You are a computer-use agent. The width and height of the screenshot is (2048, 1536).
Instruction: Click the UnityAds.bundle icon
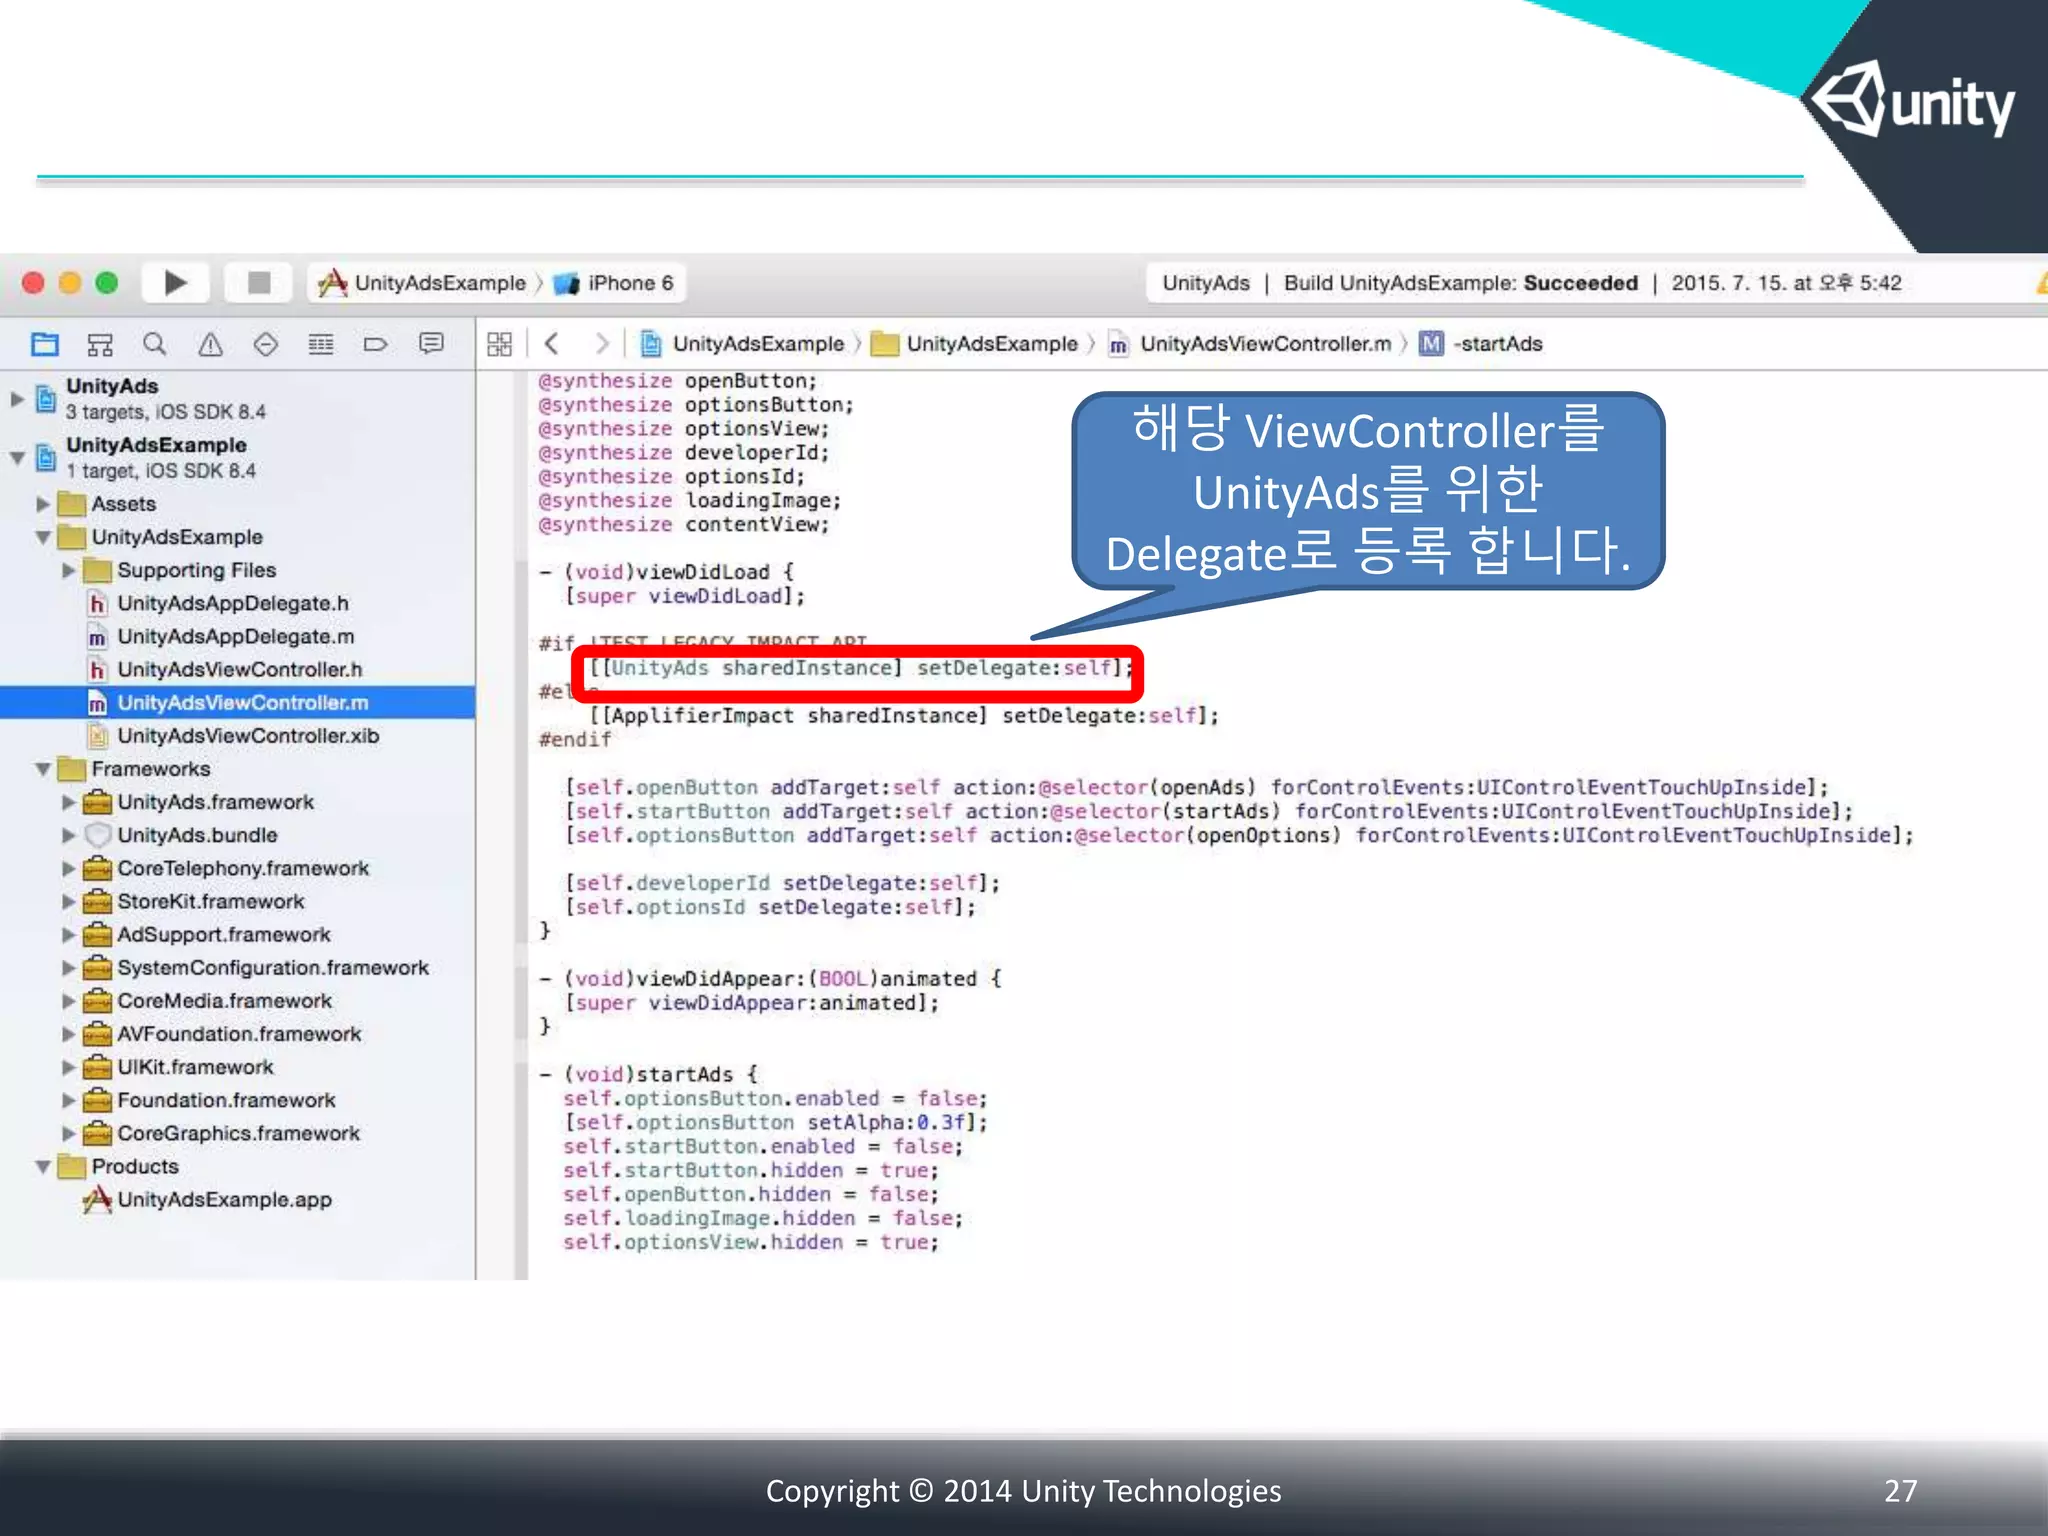[97, 835]
